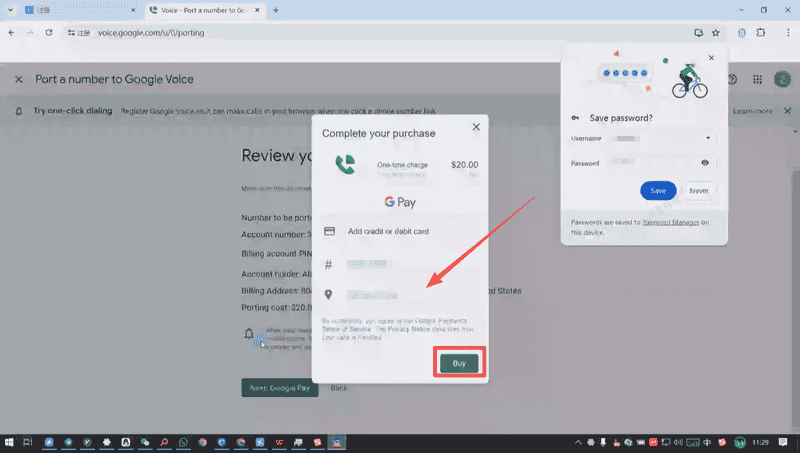Open the Privacy Notice link
This screenshot has width=800, height=453.
(x=409, y=329)
